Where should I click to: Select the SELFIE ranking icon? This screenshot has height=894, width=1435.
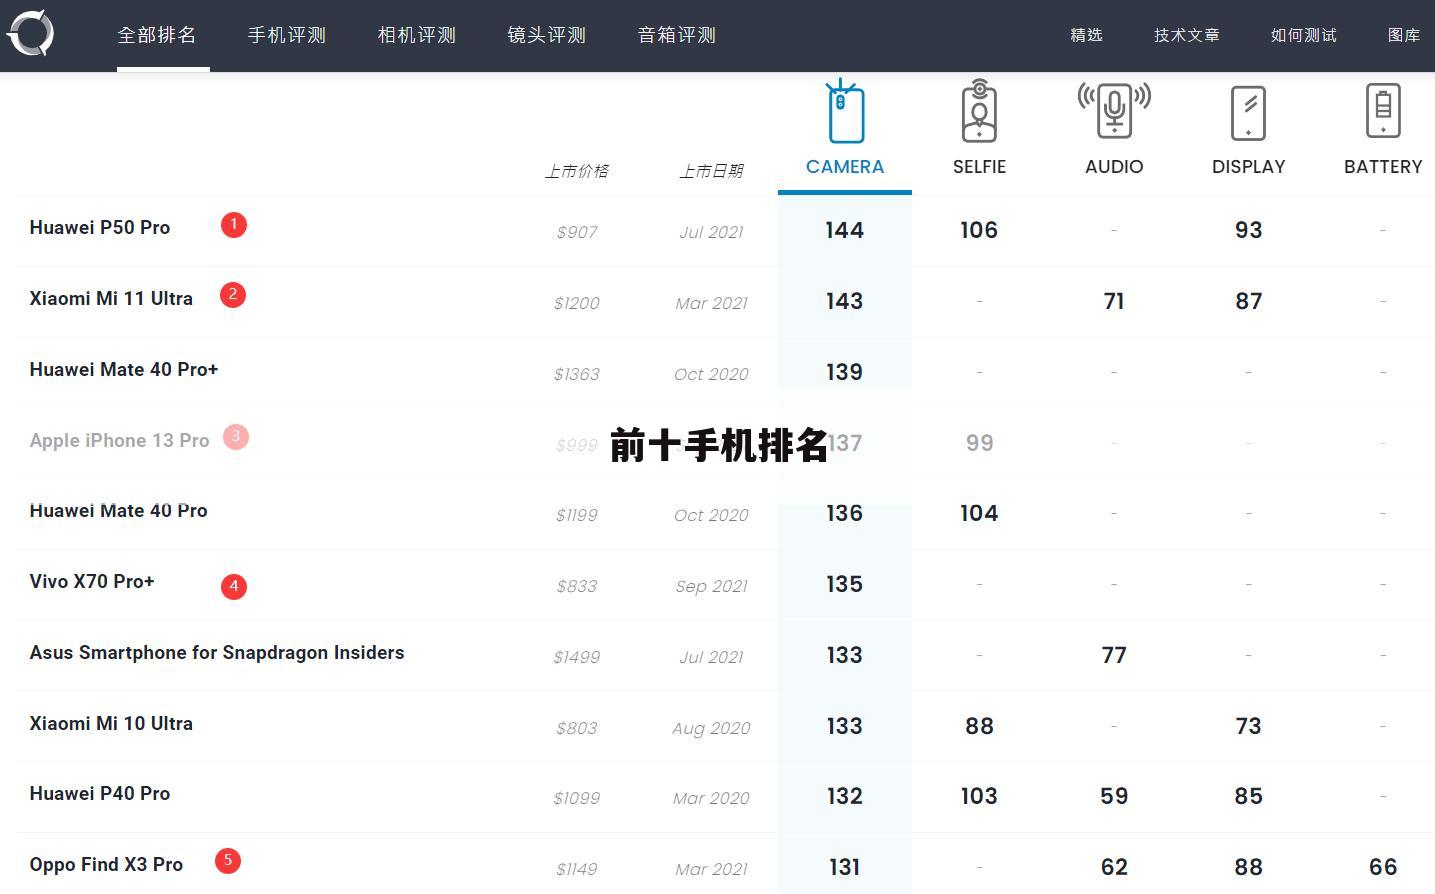(x=979, y=111)
